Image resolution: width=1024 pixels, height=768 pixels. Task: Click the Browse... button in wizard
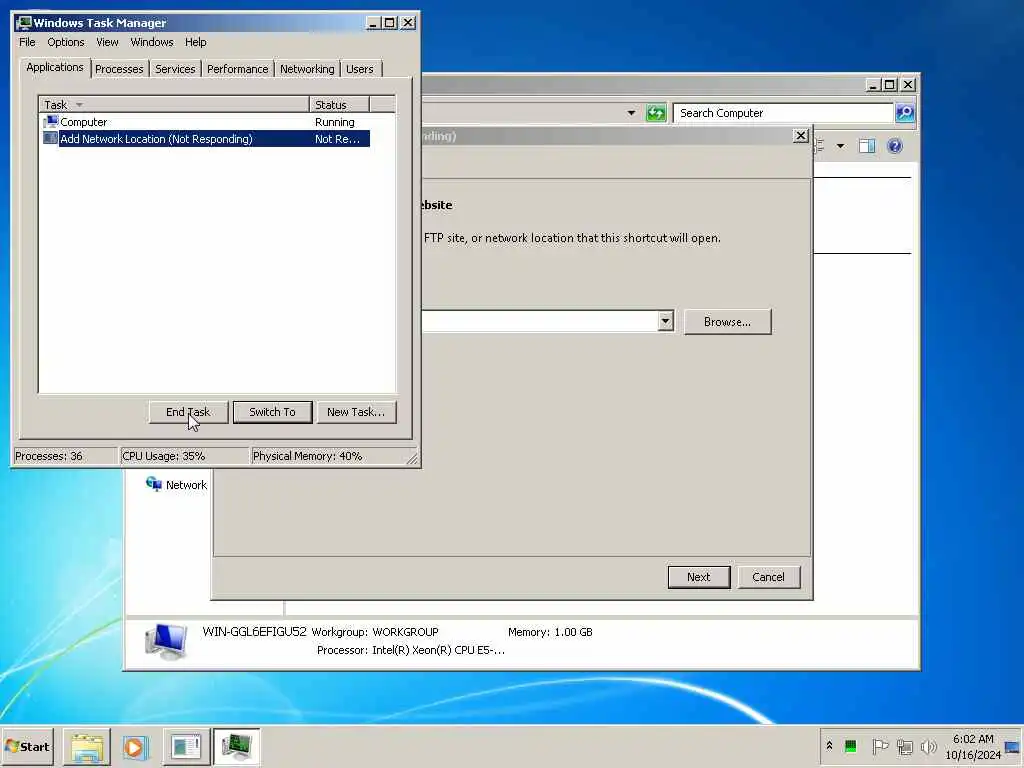point(728,322)
